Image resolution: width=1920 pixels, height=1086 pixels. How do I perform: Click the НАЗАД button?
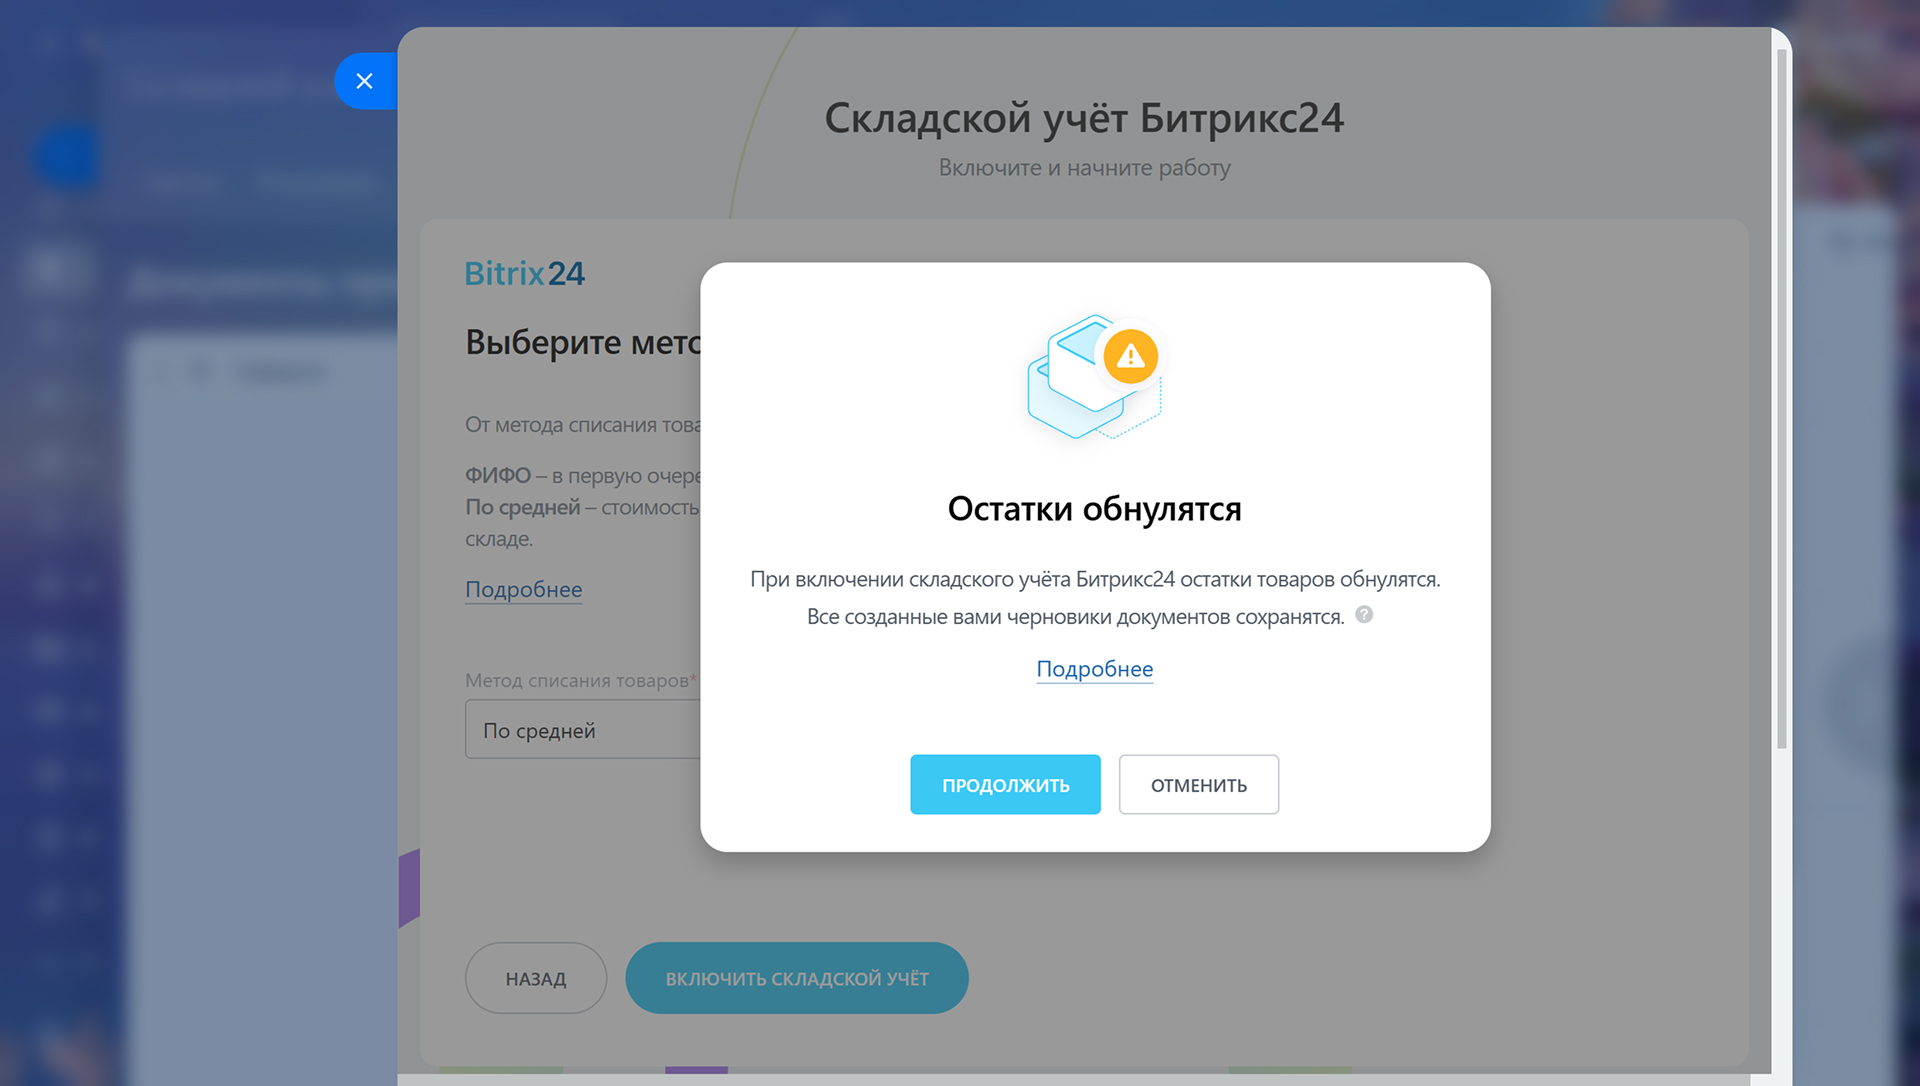click(x=536, y=978)
